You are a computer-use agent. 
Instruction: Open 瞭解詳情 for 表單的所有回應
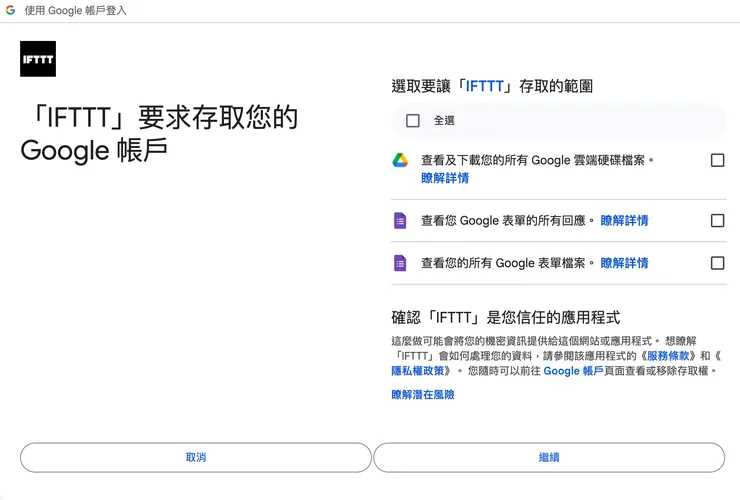624,220
